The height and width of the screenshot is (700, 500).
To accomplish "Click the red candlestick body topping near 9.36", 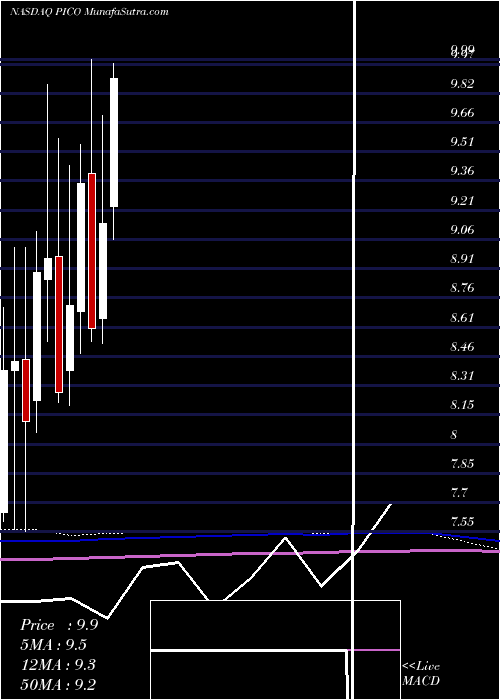I will point(92,251).
